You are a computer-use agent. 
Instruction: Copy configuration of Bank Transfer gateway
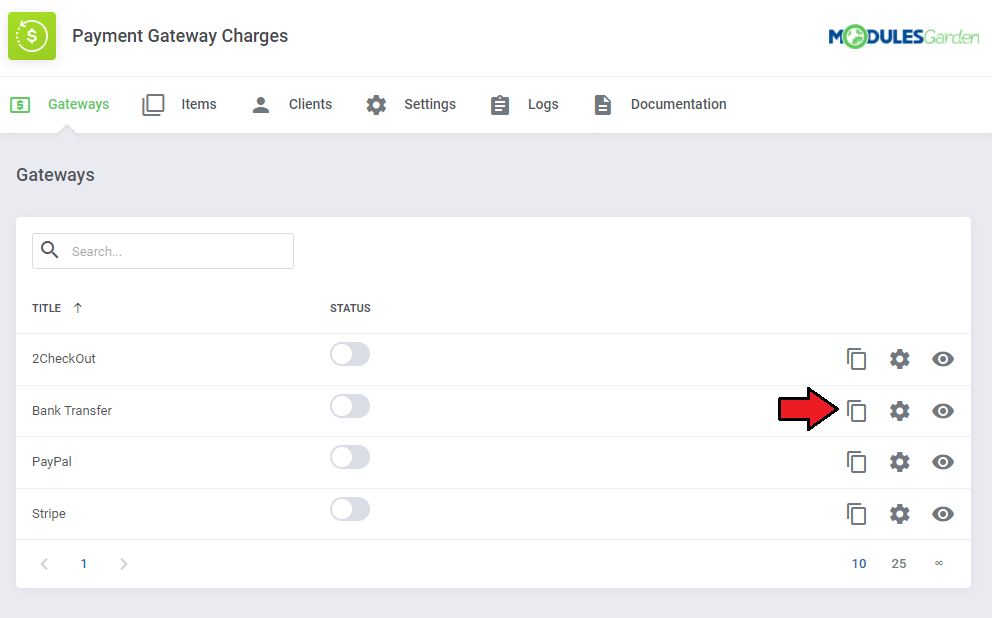coord(857,411)
